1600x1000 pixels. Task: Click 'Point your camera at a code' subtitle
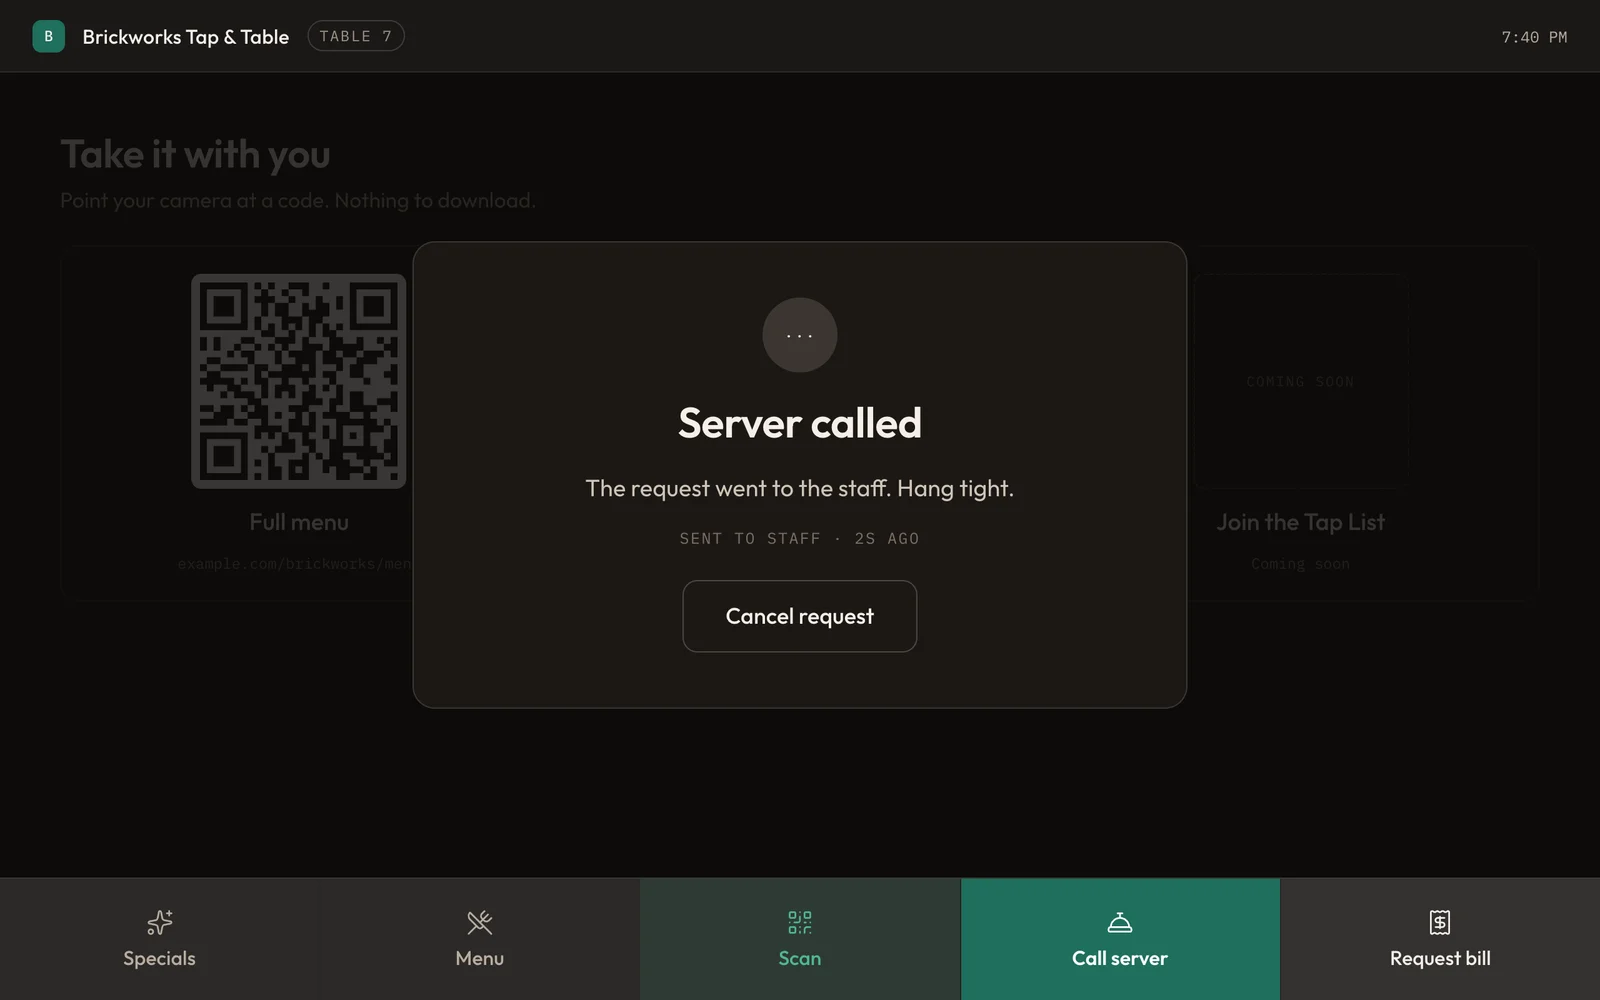pyautogui.click(x=297, y=200)
